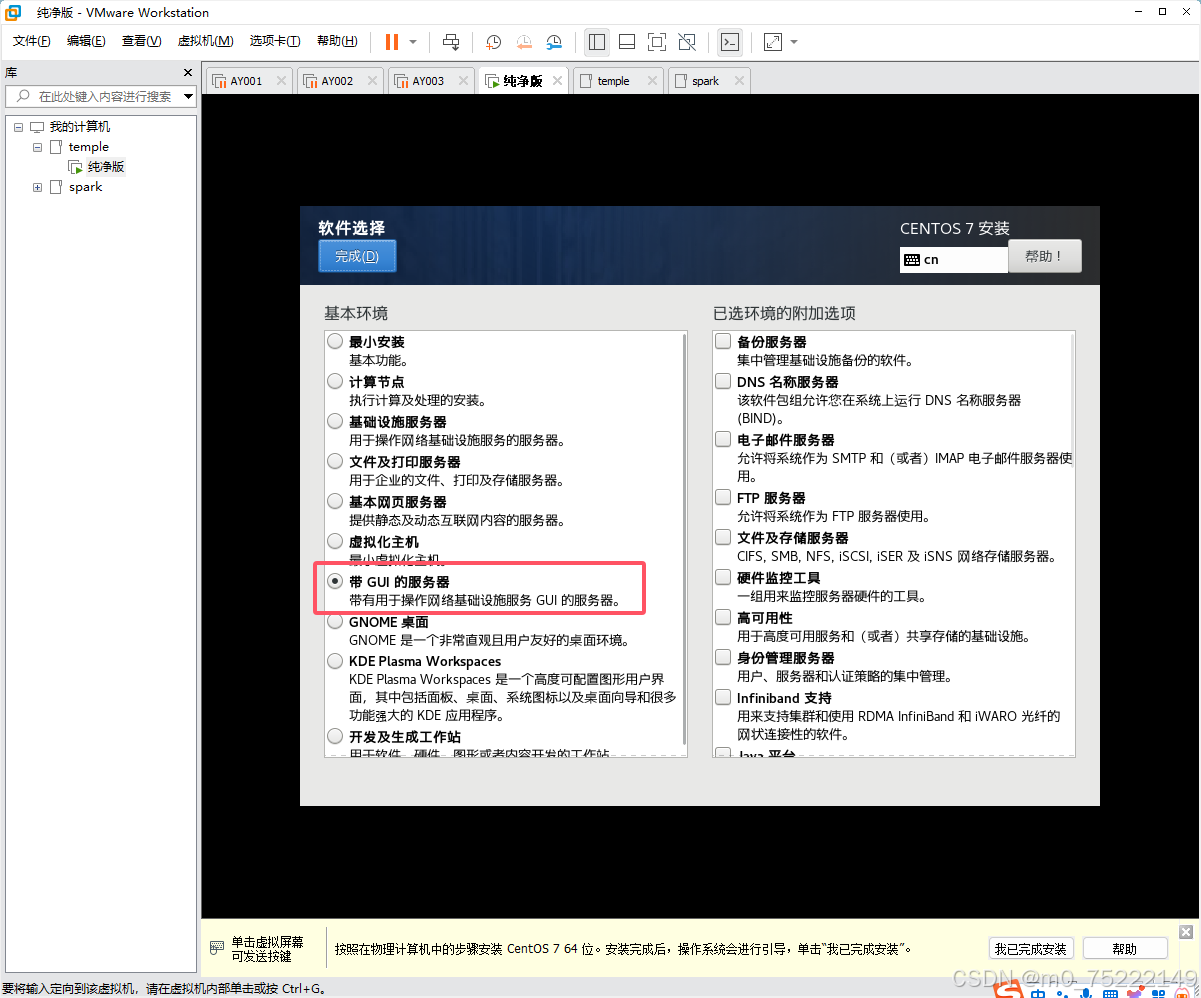Click the keyboard icon beside cn layout
1201x998 pixels.
point(910,259)
